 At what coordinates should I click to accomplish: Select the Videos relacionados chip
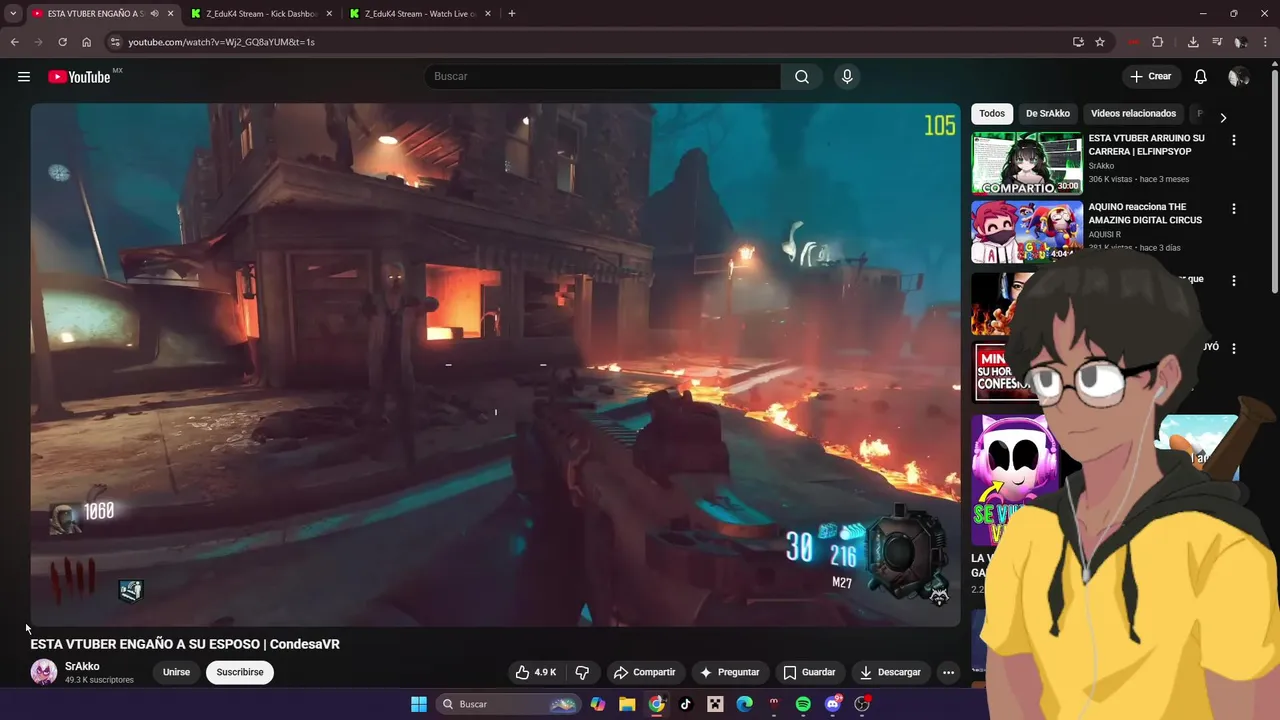[1133, 114]
